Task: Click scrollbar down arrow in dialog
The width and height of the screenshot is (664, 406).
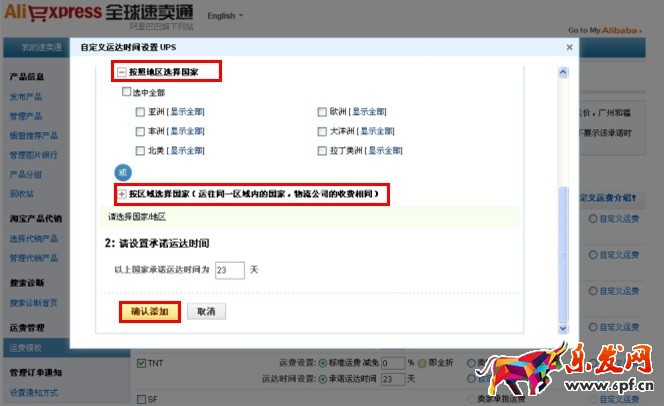Action: pyautogui.click(x=563, y=328)
